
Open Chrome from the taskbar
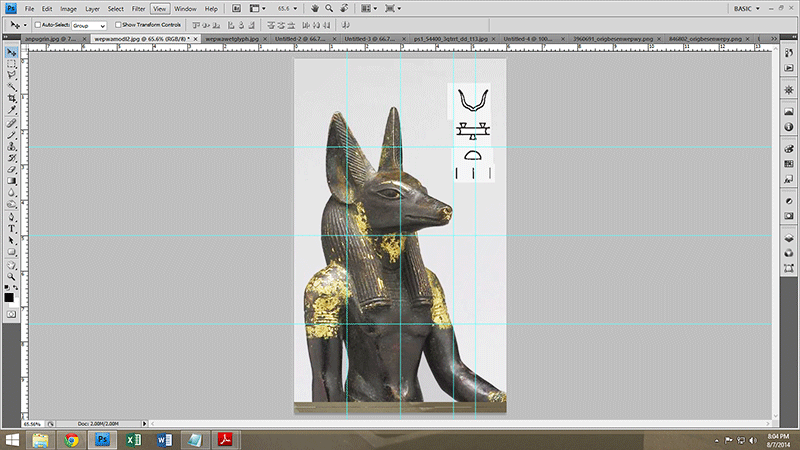(x=71, y=439)
